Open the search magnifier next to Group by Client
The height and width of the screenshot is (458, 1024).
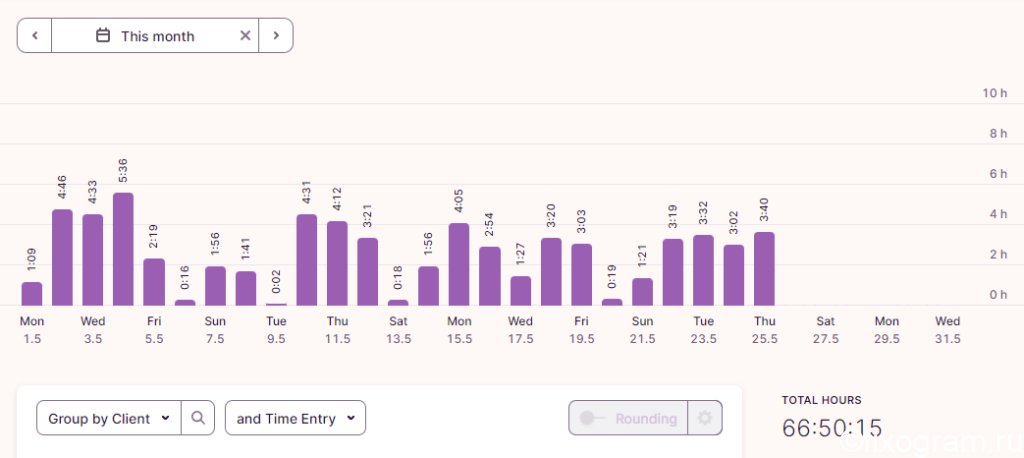coord(198,418)
